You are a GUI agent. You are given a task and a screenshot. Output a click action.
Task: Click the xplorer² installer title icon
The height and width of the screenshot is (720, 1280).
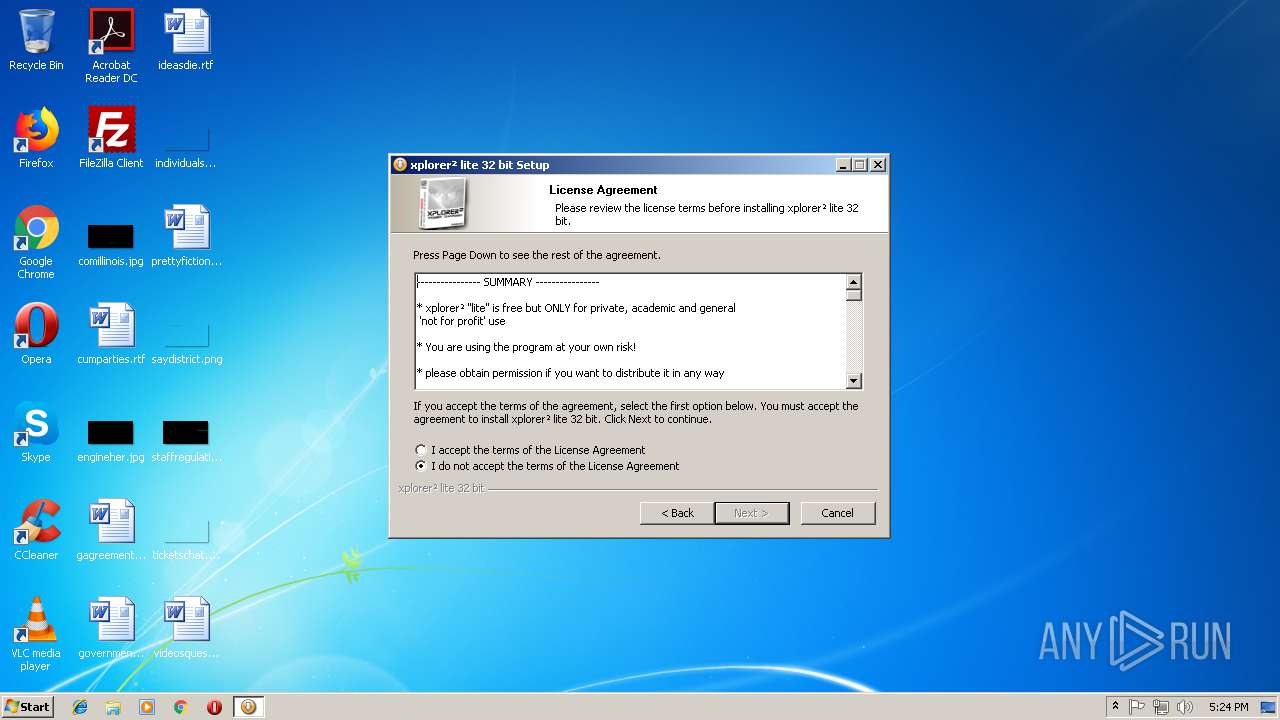(x=400, y=165)
